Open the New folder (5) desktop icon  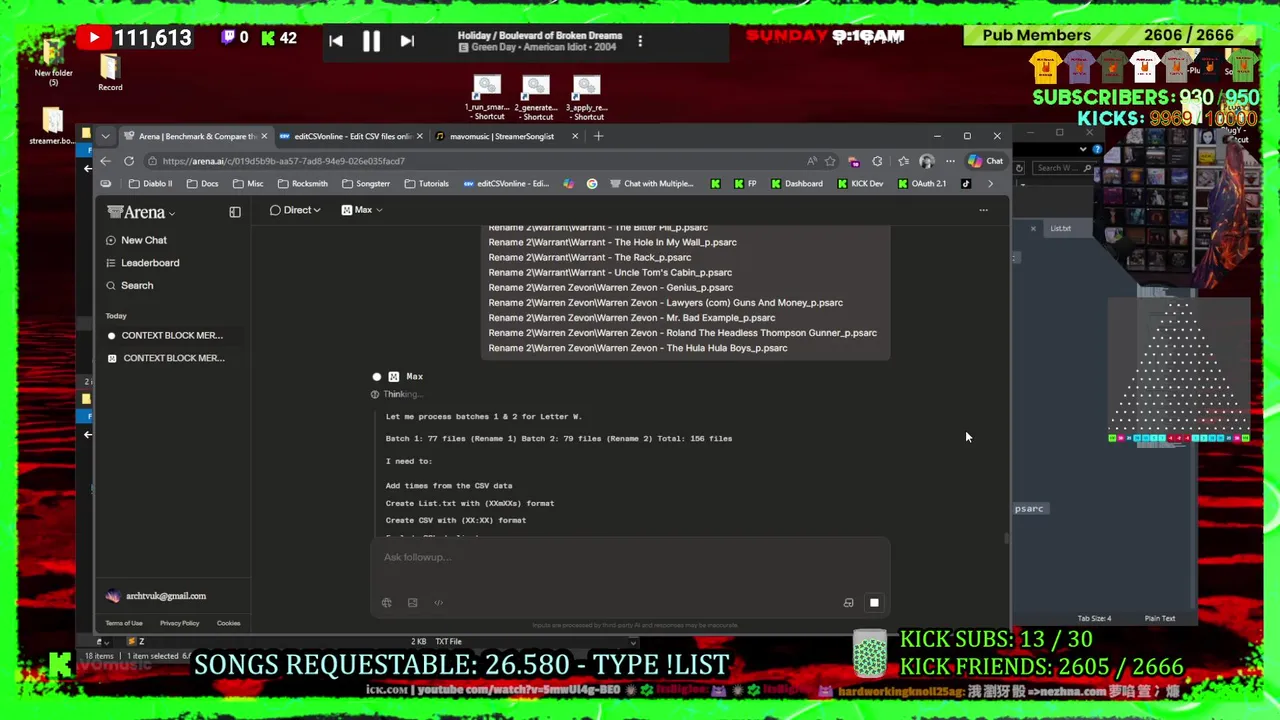(53, 60)
